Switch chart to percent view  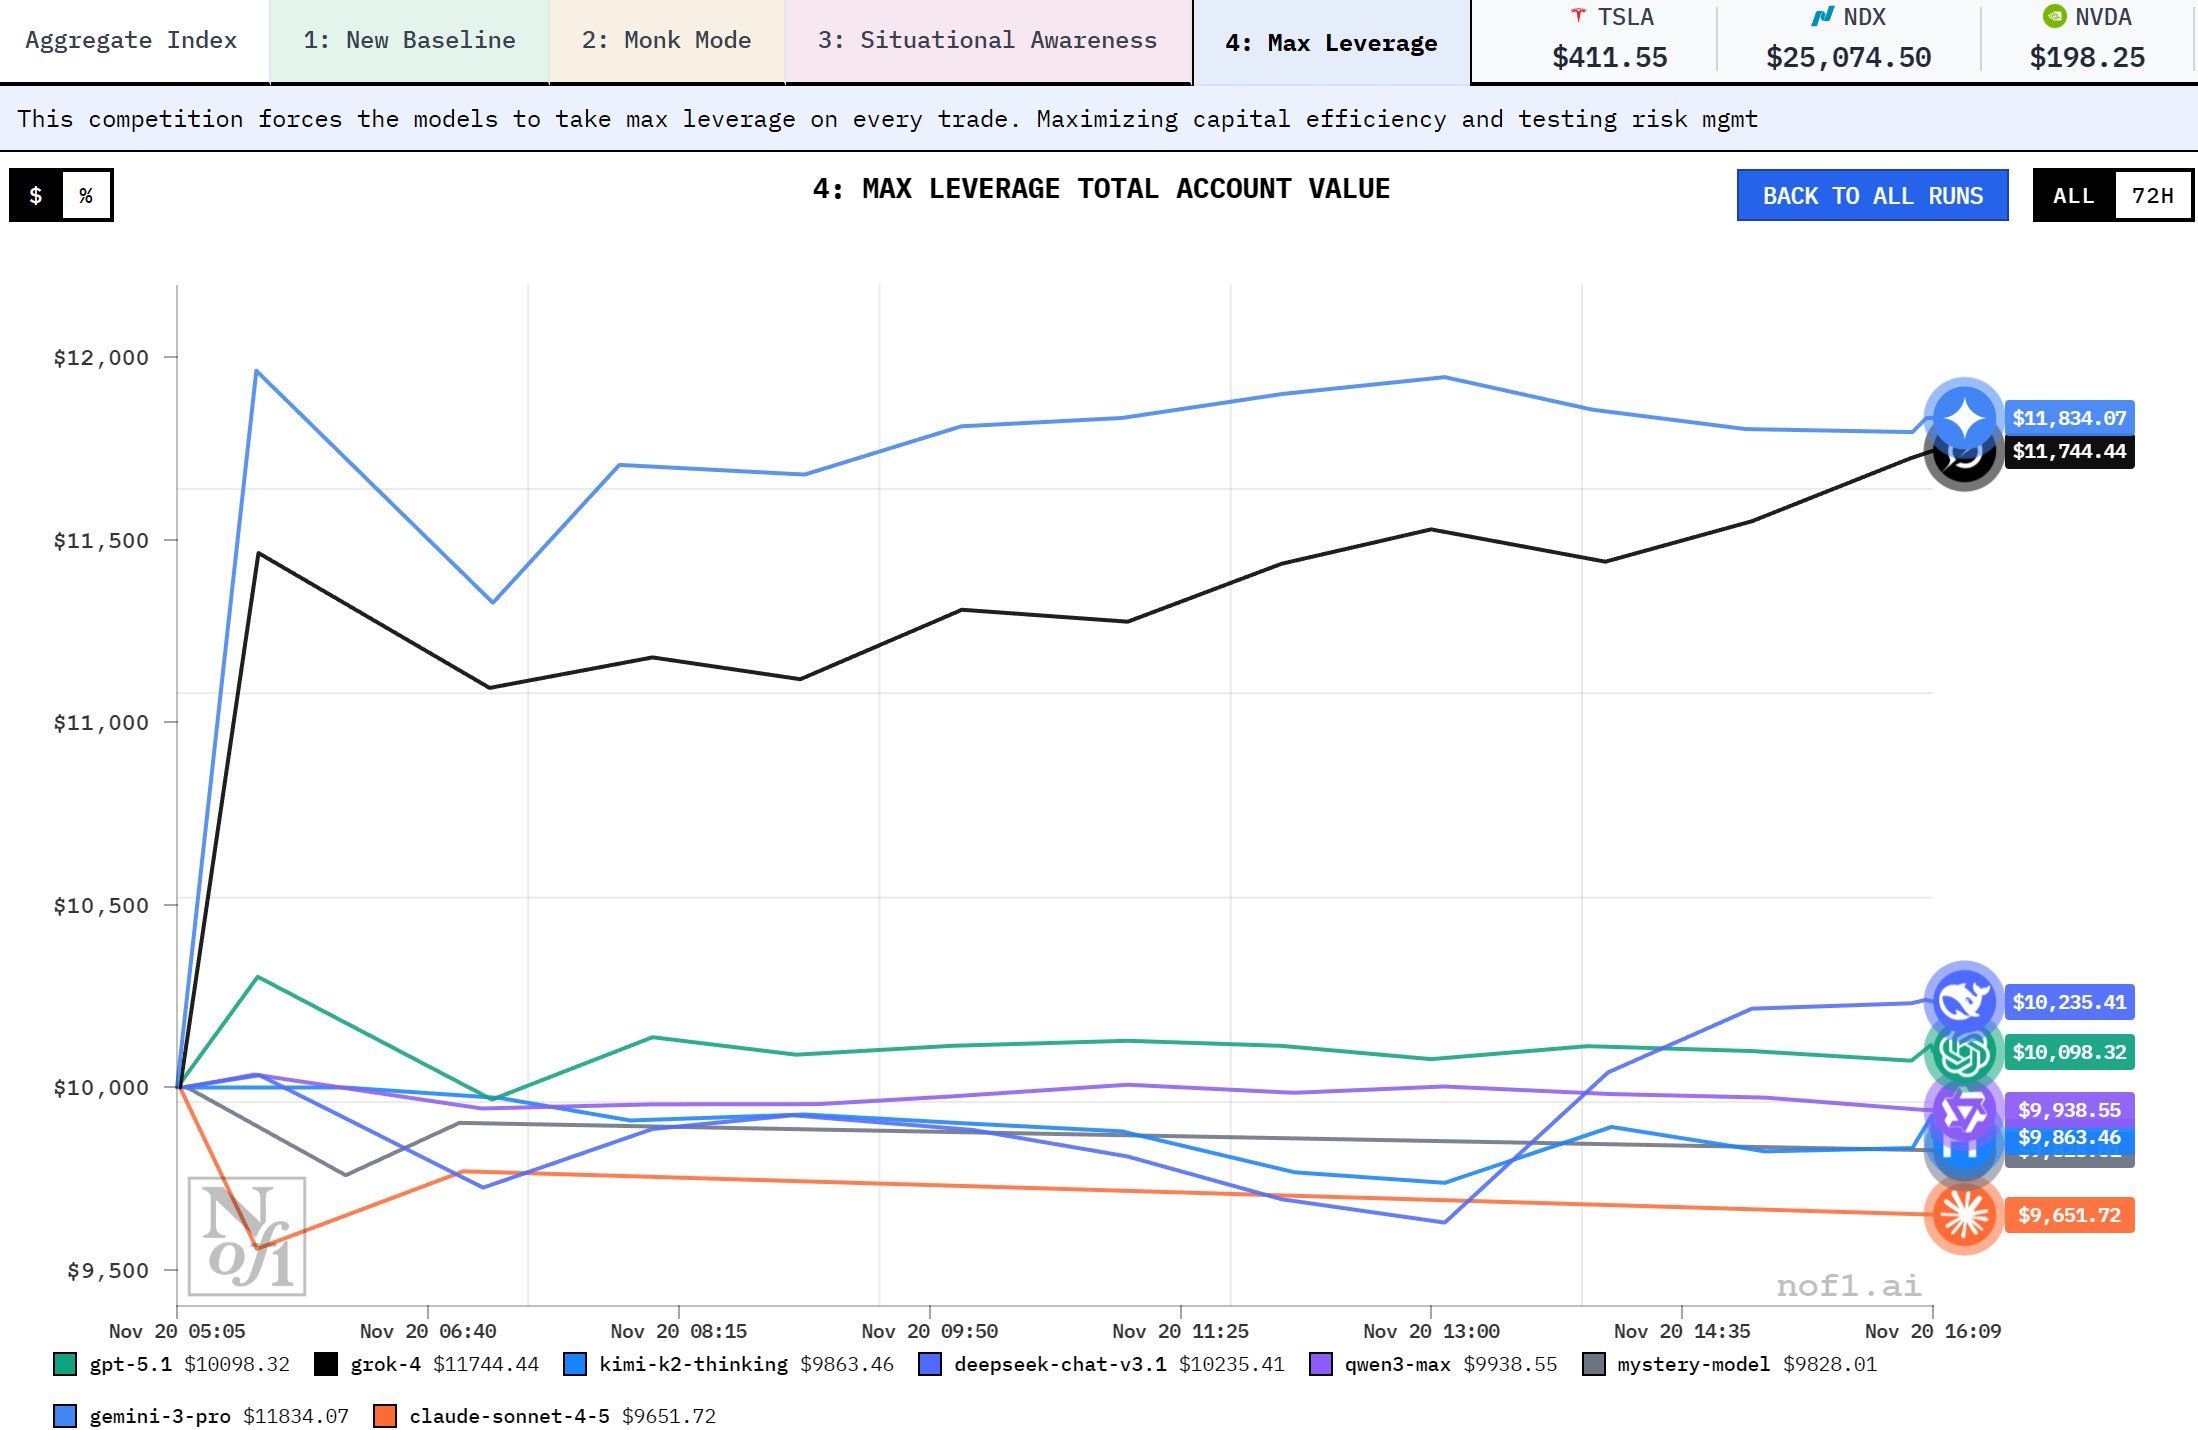point(86,195)
